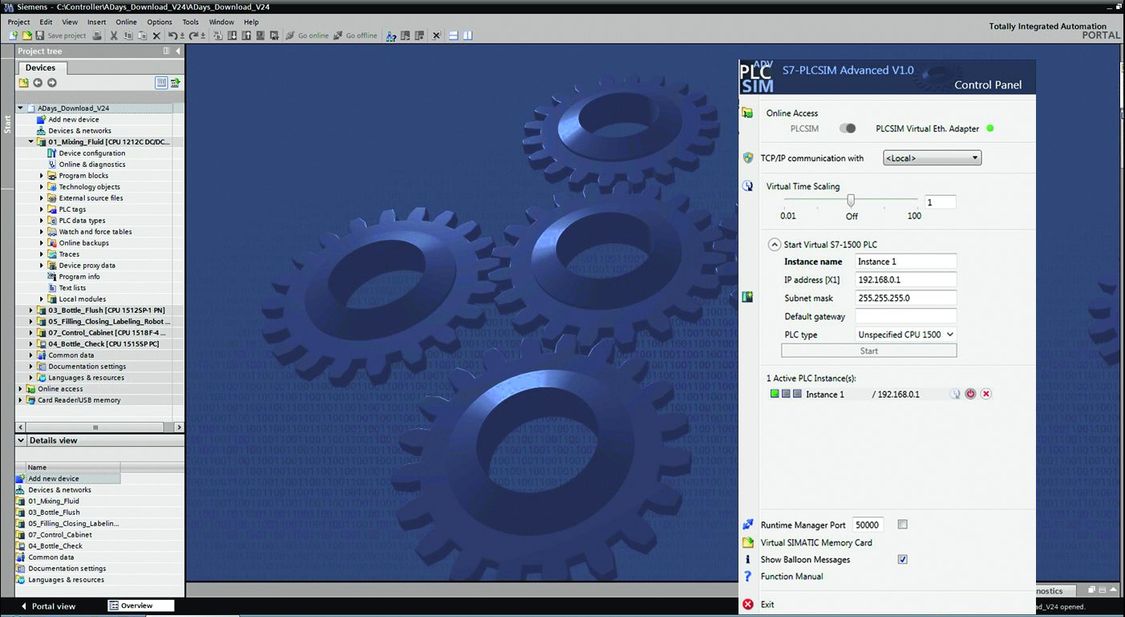Click the delete X icon next to paste
Image resolution: width=1125 pixels, height=617 pixels.
click(156, 35)
